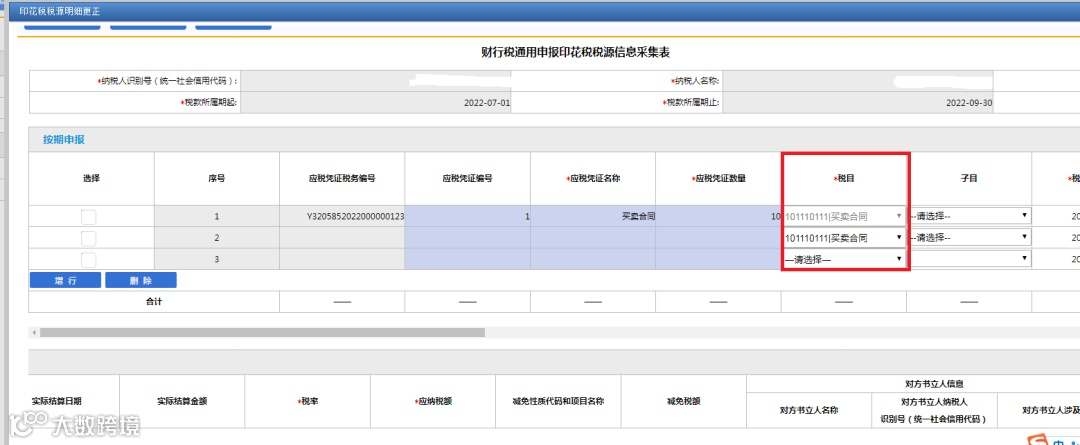The height and width of the screenshot is (445, 1080).
Task: Click the 选择 column header
Action: (x=92, y=178)
